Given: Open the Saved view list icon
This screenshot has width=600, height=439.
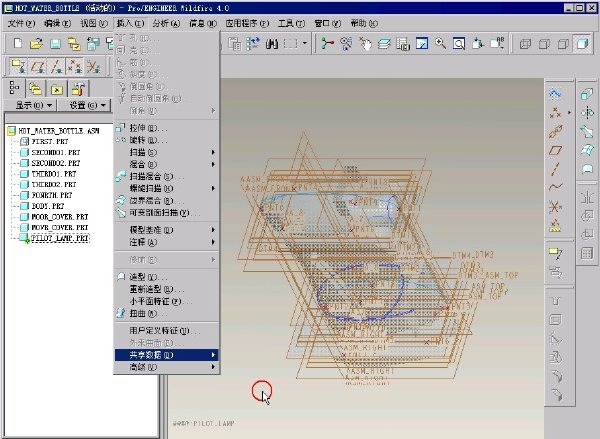Looking at the screenshot, I should (497, 44).
